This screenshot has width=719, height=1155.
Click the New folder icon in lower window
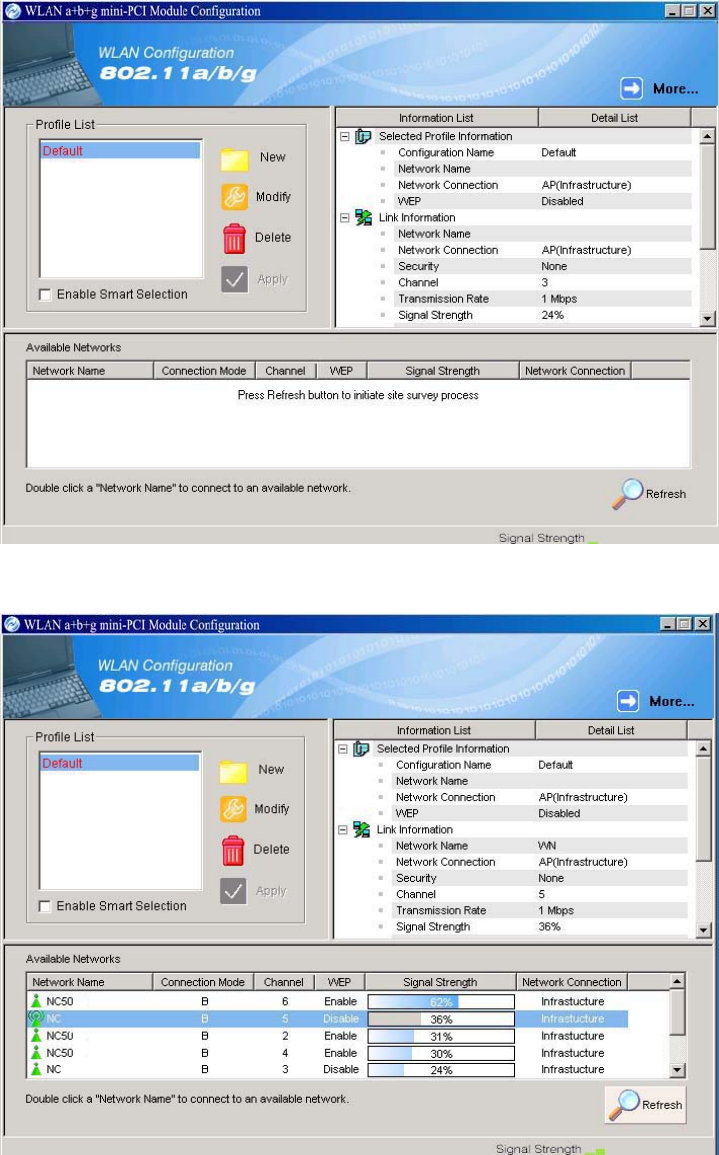click(x=234, y=771)
